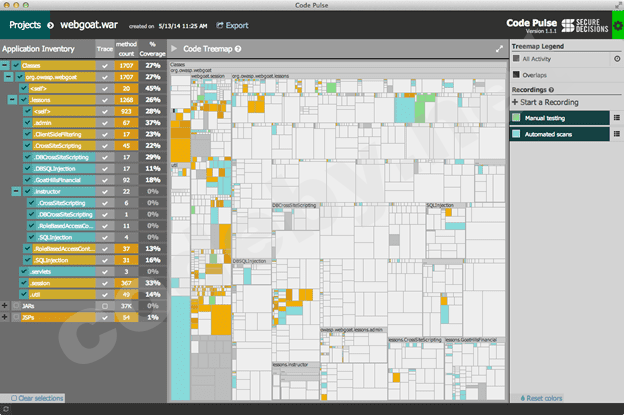Image resolution: width=624 pixels, height=415 pixels.
Task: Select the Automated scans recording
Action: pos(560,134)
